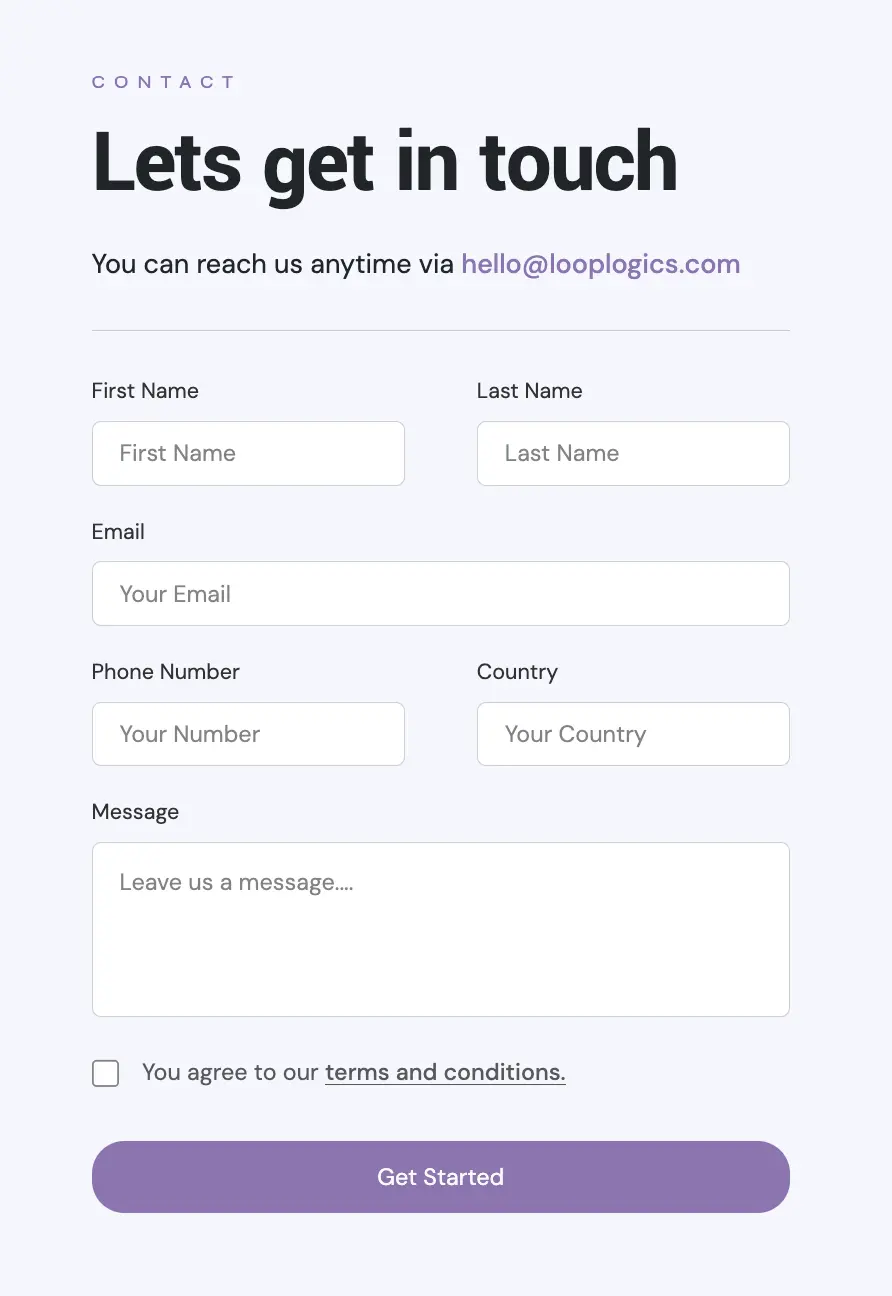Focus the Last Name text box
Viewport: 892px width, 1296px height.
pos(633,454)
